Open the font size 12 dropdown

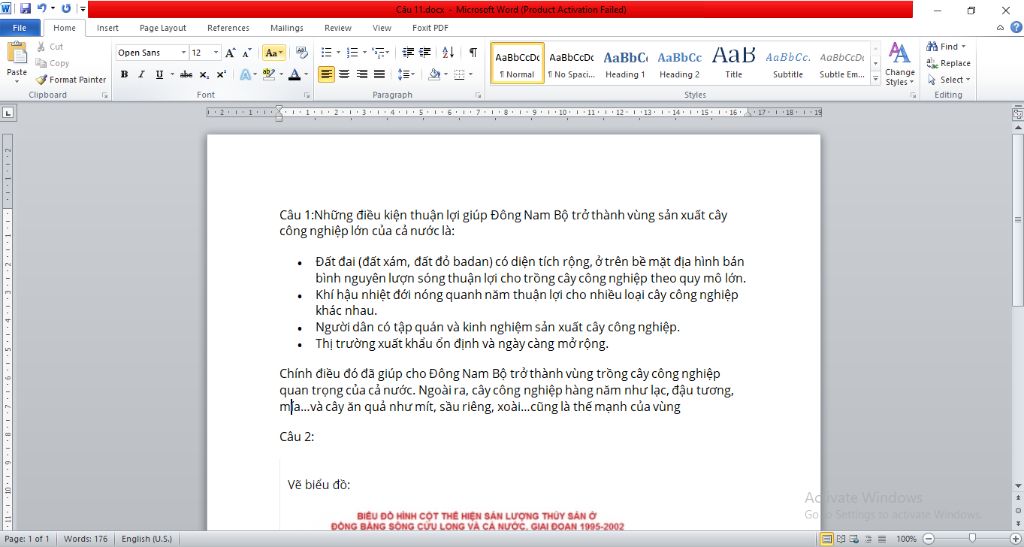point(216,53)
